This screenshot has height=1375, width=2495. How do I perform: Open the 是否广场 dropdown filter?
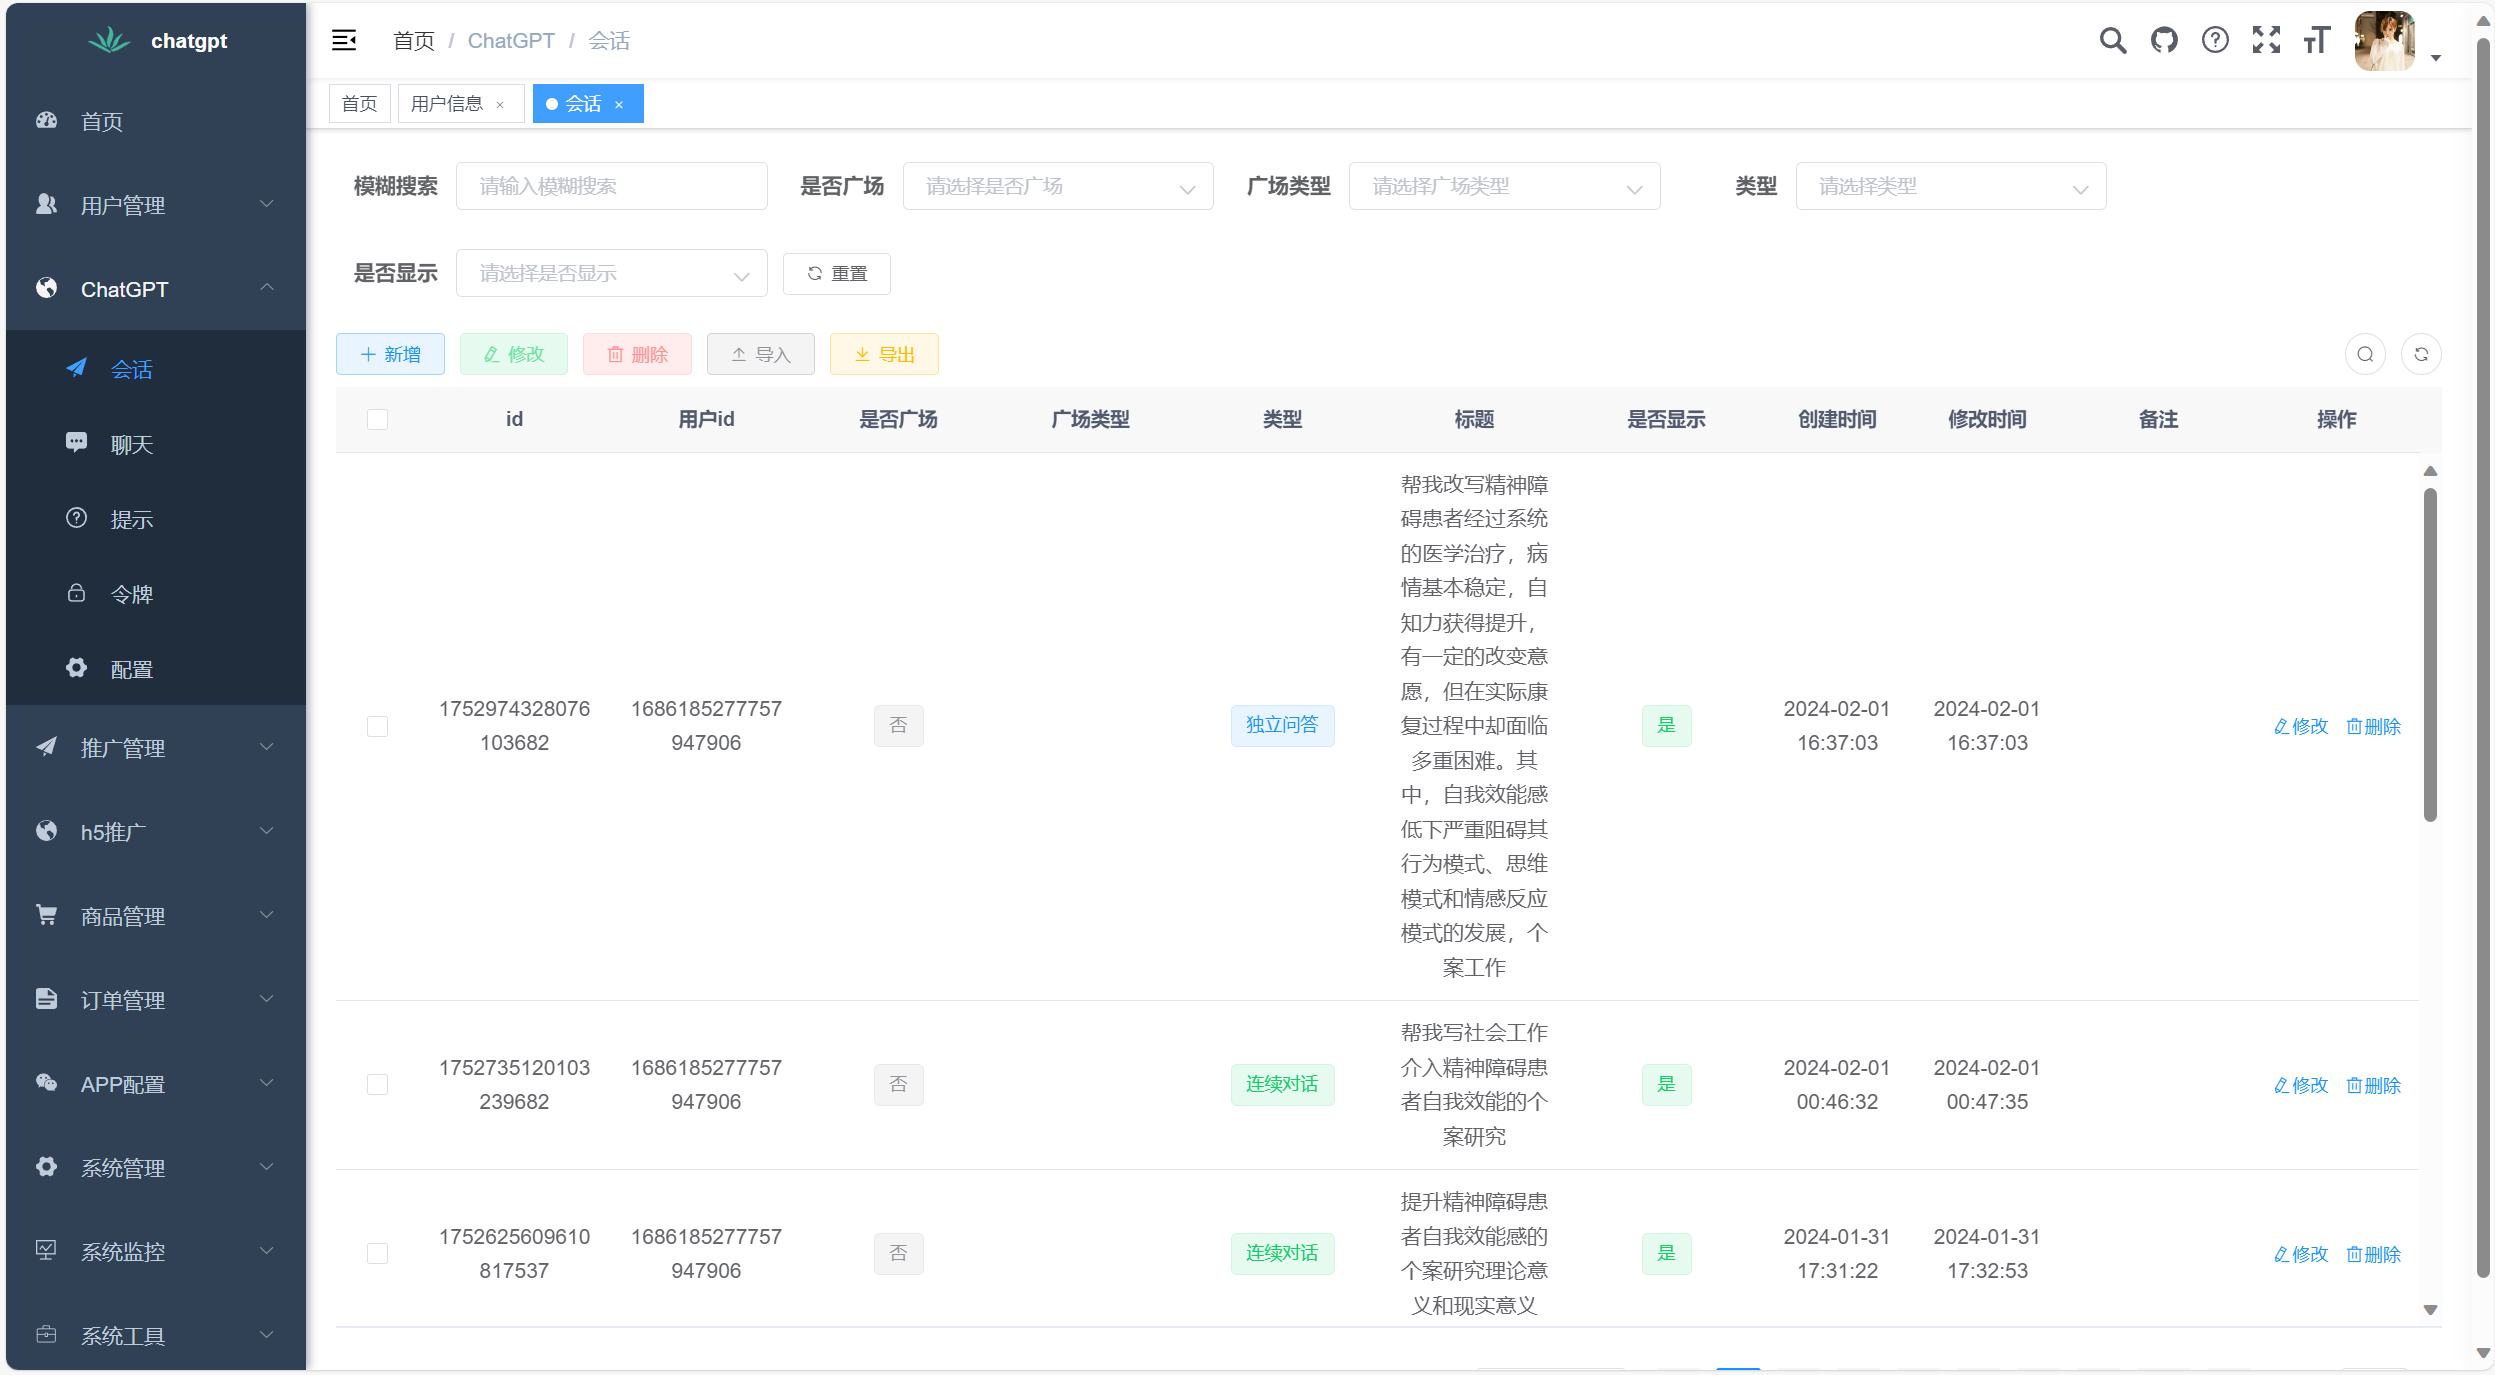(x=1058, y=186)
